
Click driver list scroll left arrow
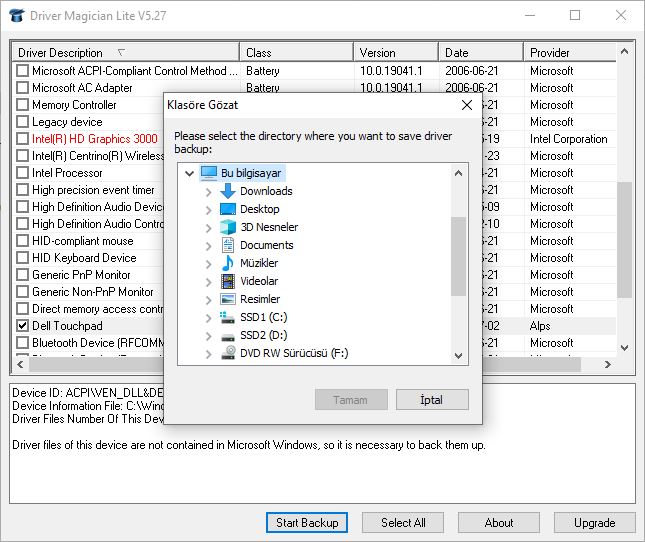coord(20,364)
